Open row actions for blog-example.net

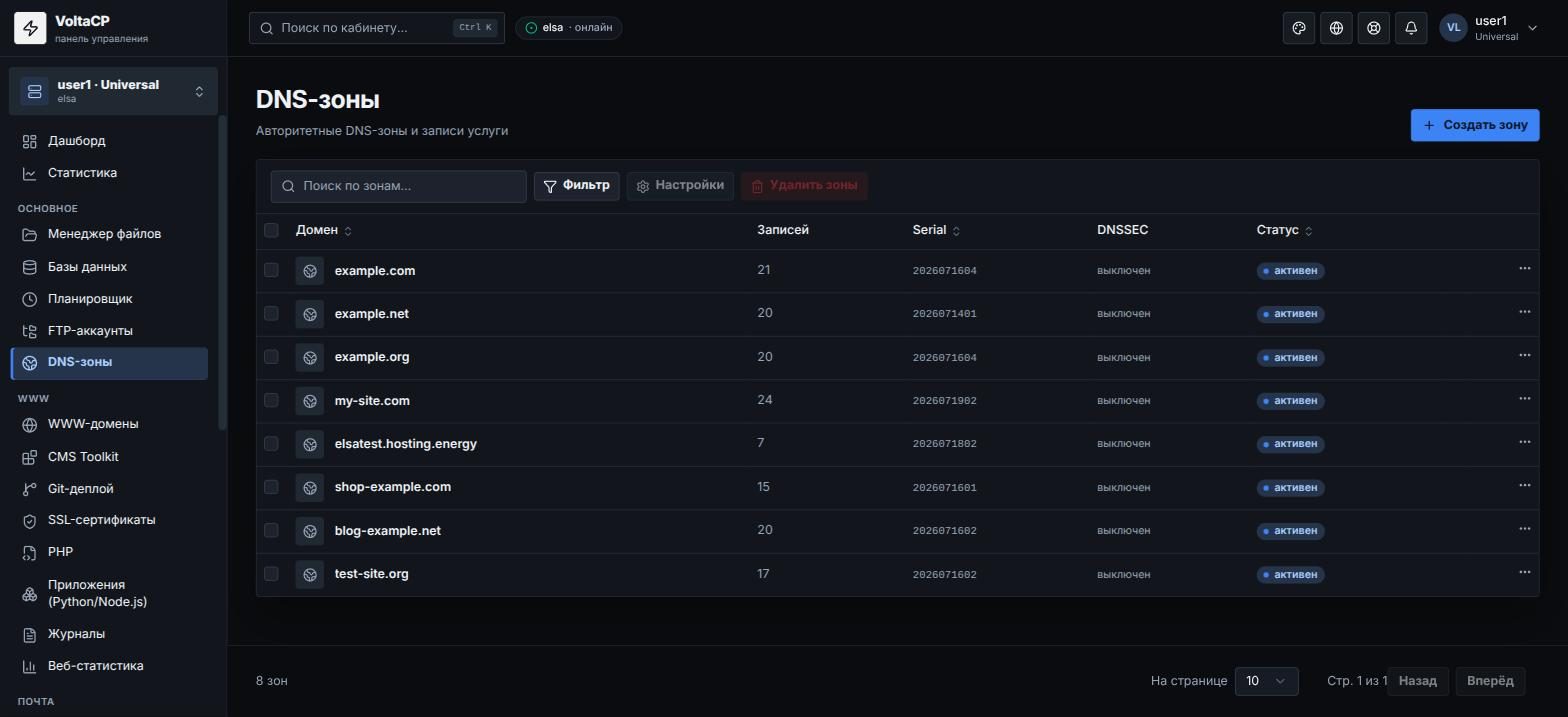1524,529
